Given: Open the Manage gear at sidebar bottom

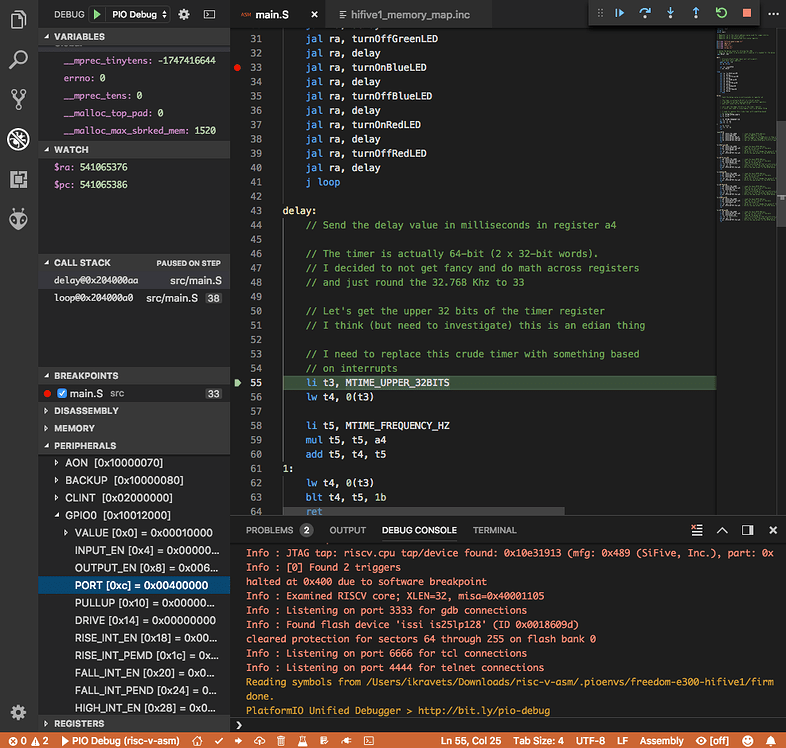Looking at the screenshot, I should (x=19, y=712).
